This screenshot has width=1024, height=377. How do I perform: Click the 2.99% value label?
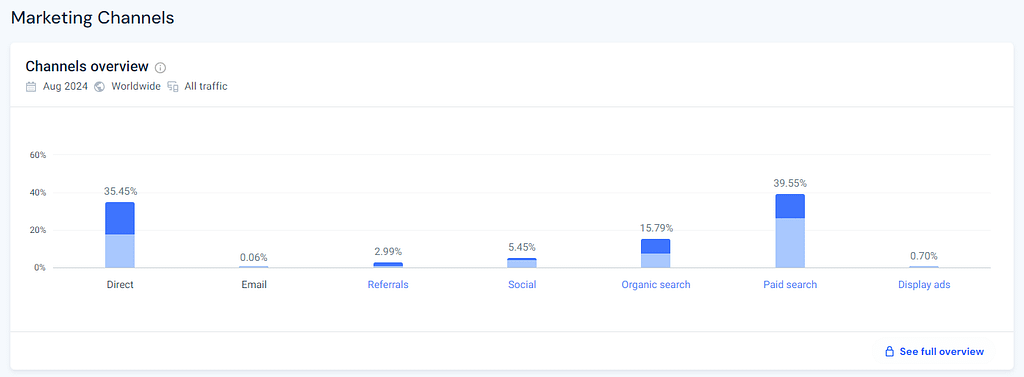tap(388, 252)
